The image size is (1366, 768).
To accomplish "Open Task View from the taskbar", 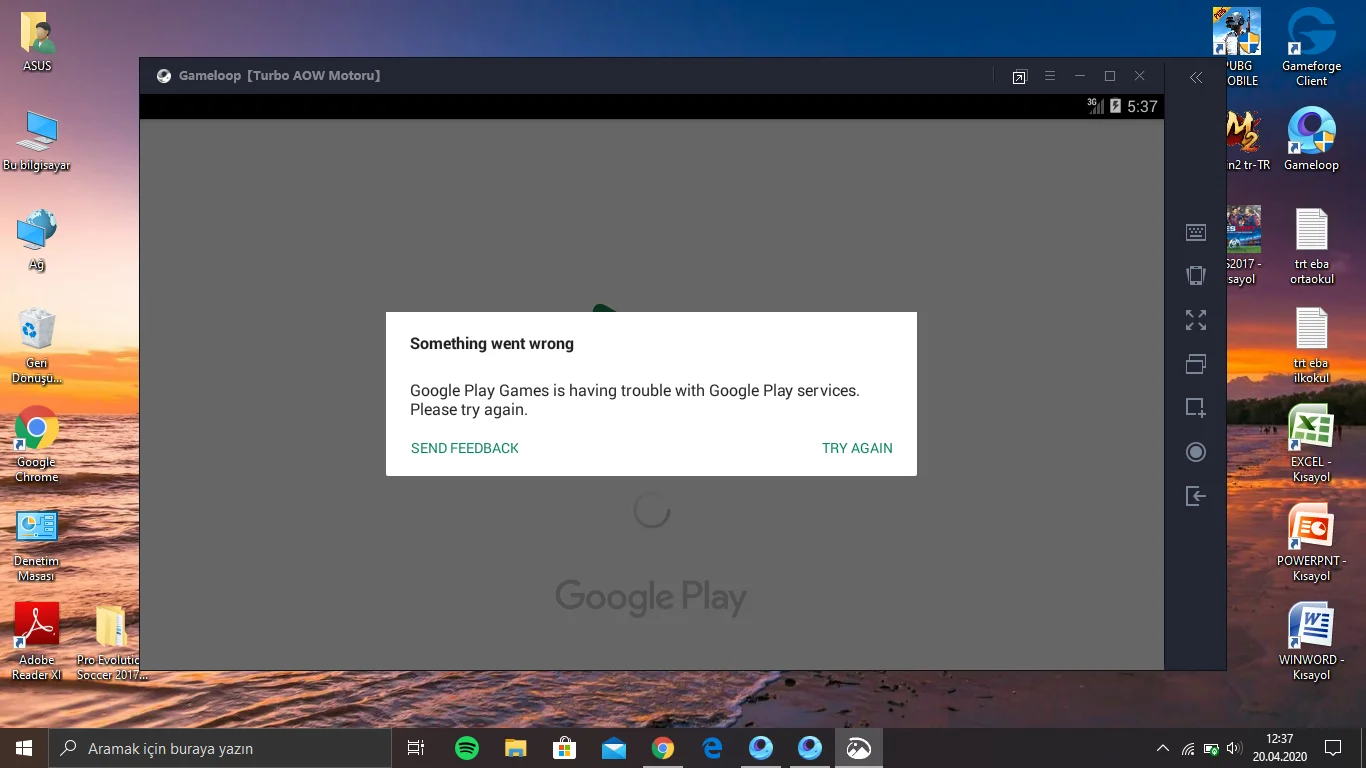I will [x=416, y=748].
